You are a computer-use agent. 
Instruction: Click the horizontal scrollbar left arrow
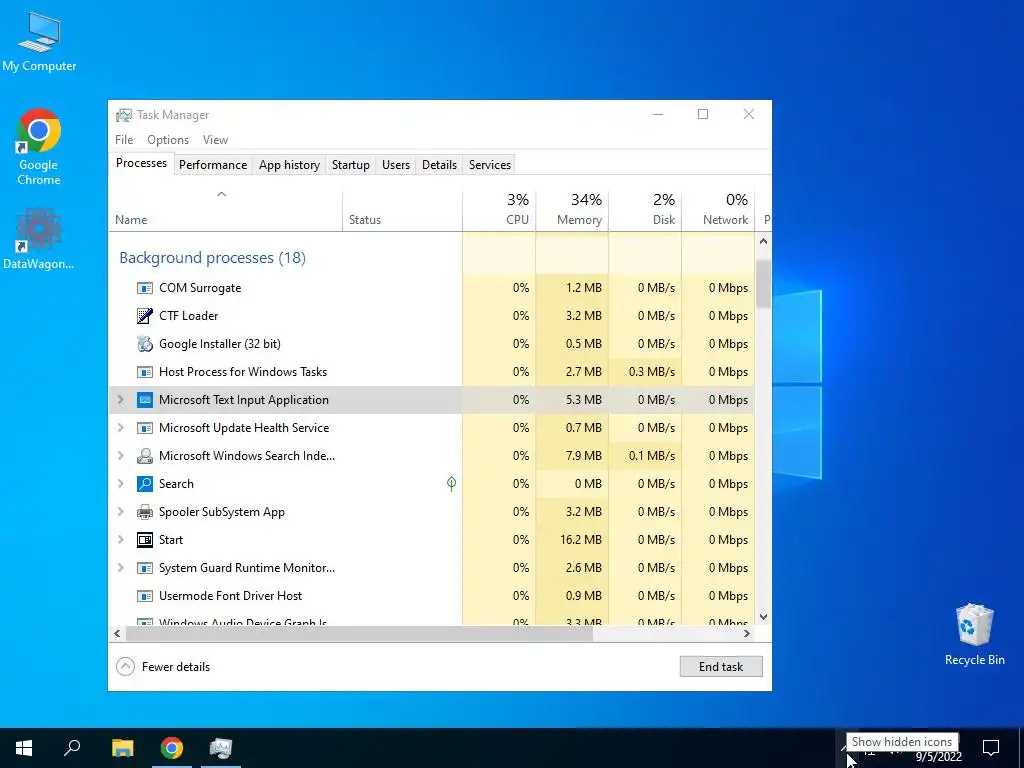pos(118,633)
